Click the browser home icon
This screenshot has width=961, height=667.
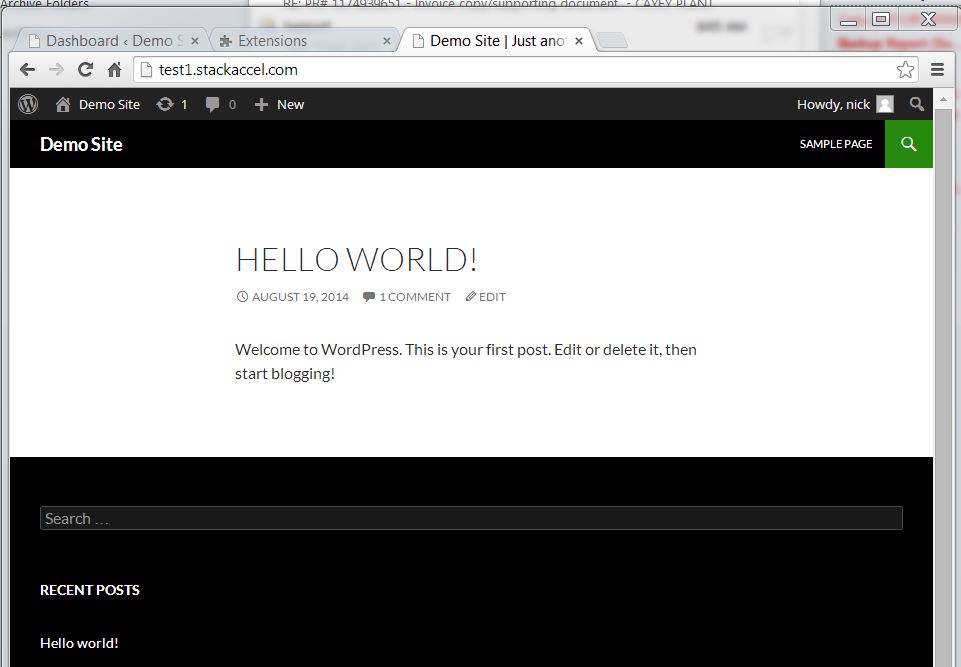(x=114, y=69)
